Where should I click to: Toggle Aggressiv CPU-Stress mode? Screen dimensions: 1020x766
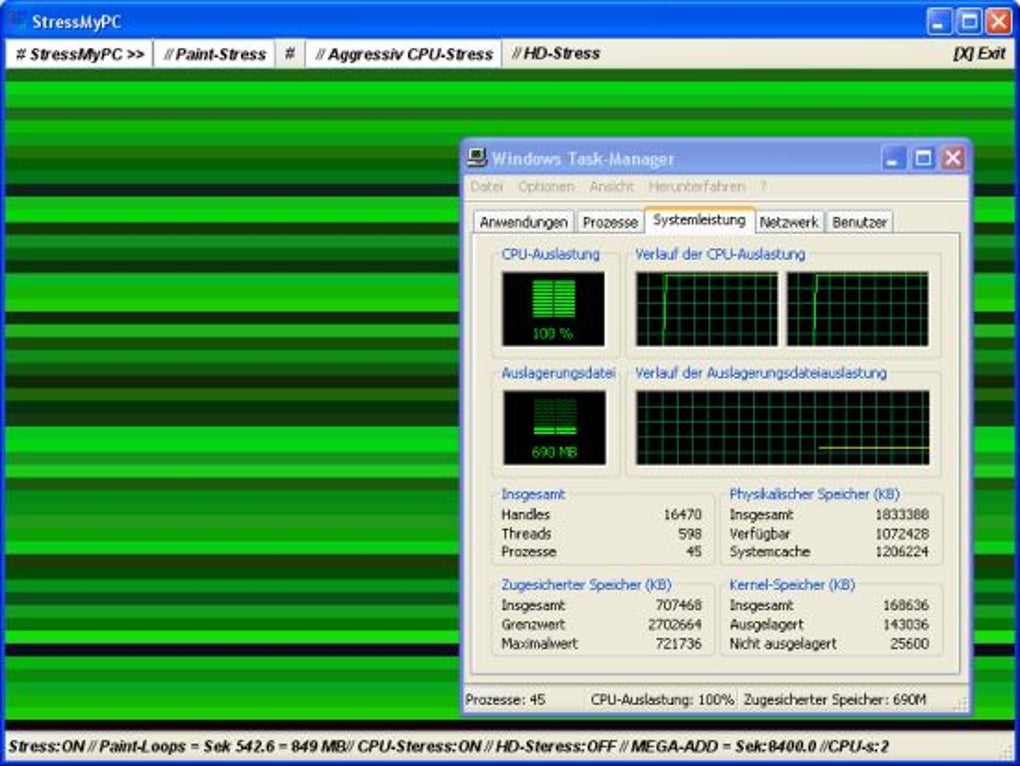pos(404,54)
